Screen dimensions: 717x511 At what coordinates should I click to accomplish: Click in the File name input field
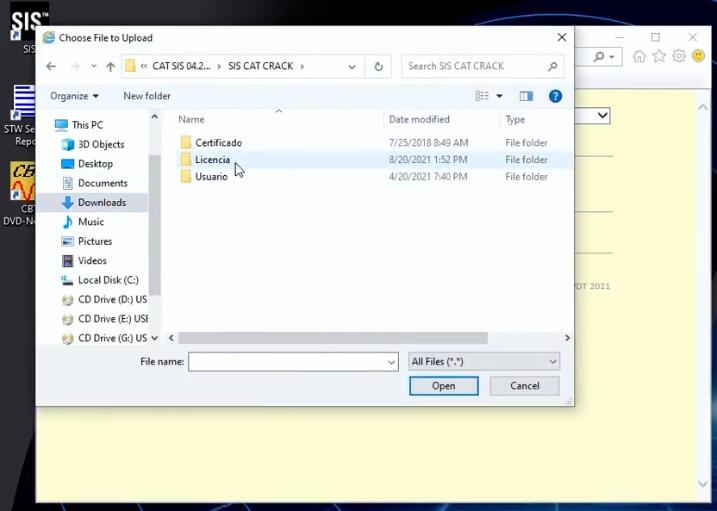tap(288, 362)
